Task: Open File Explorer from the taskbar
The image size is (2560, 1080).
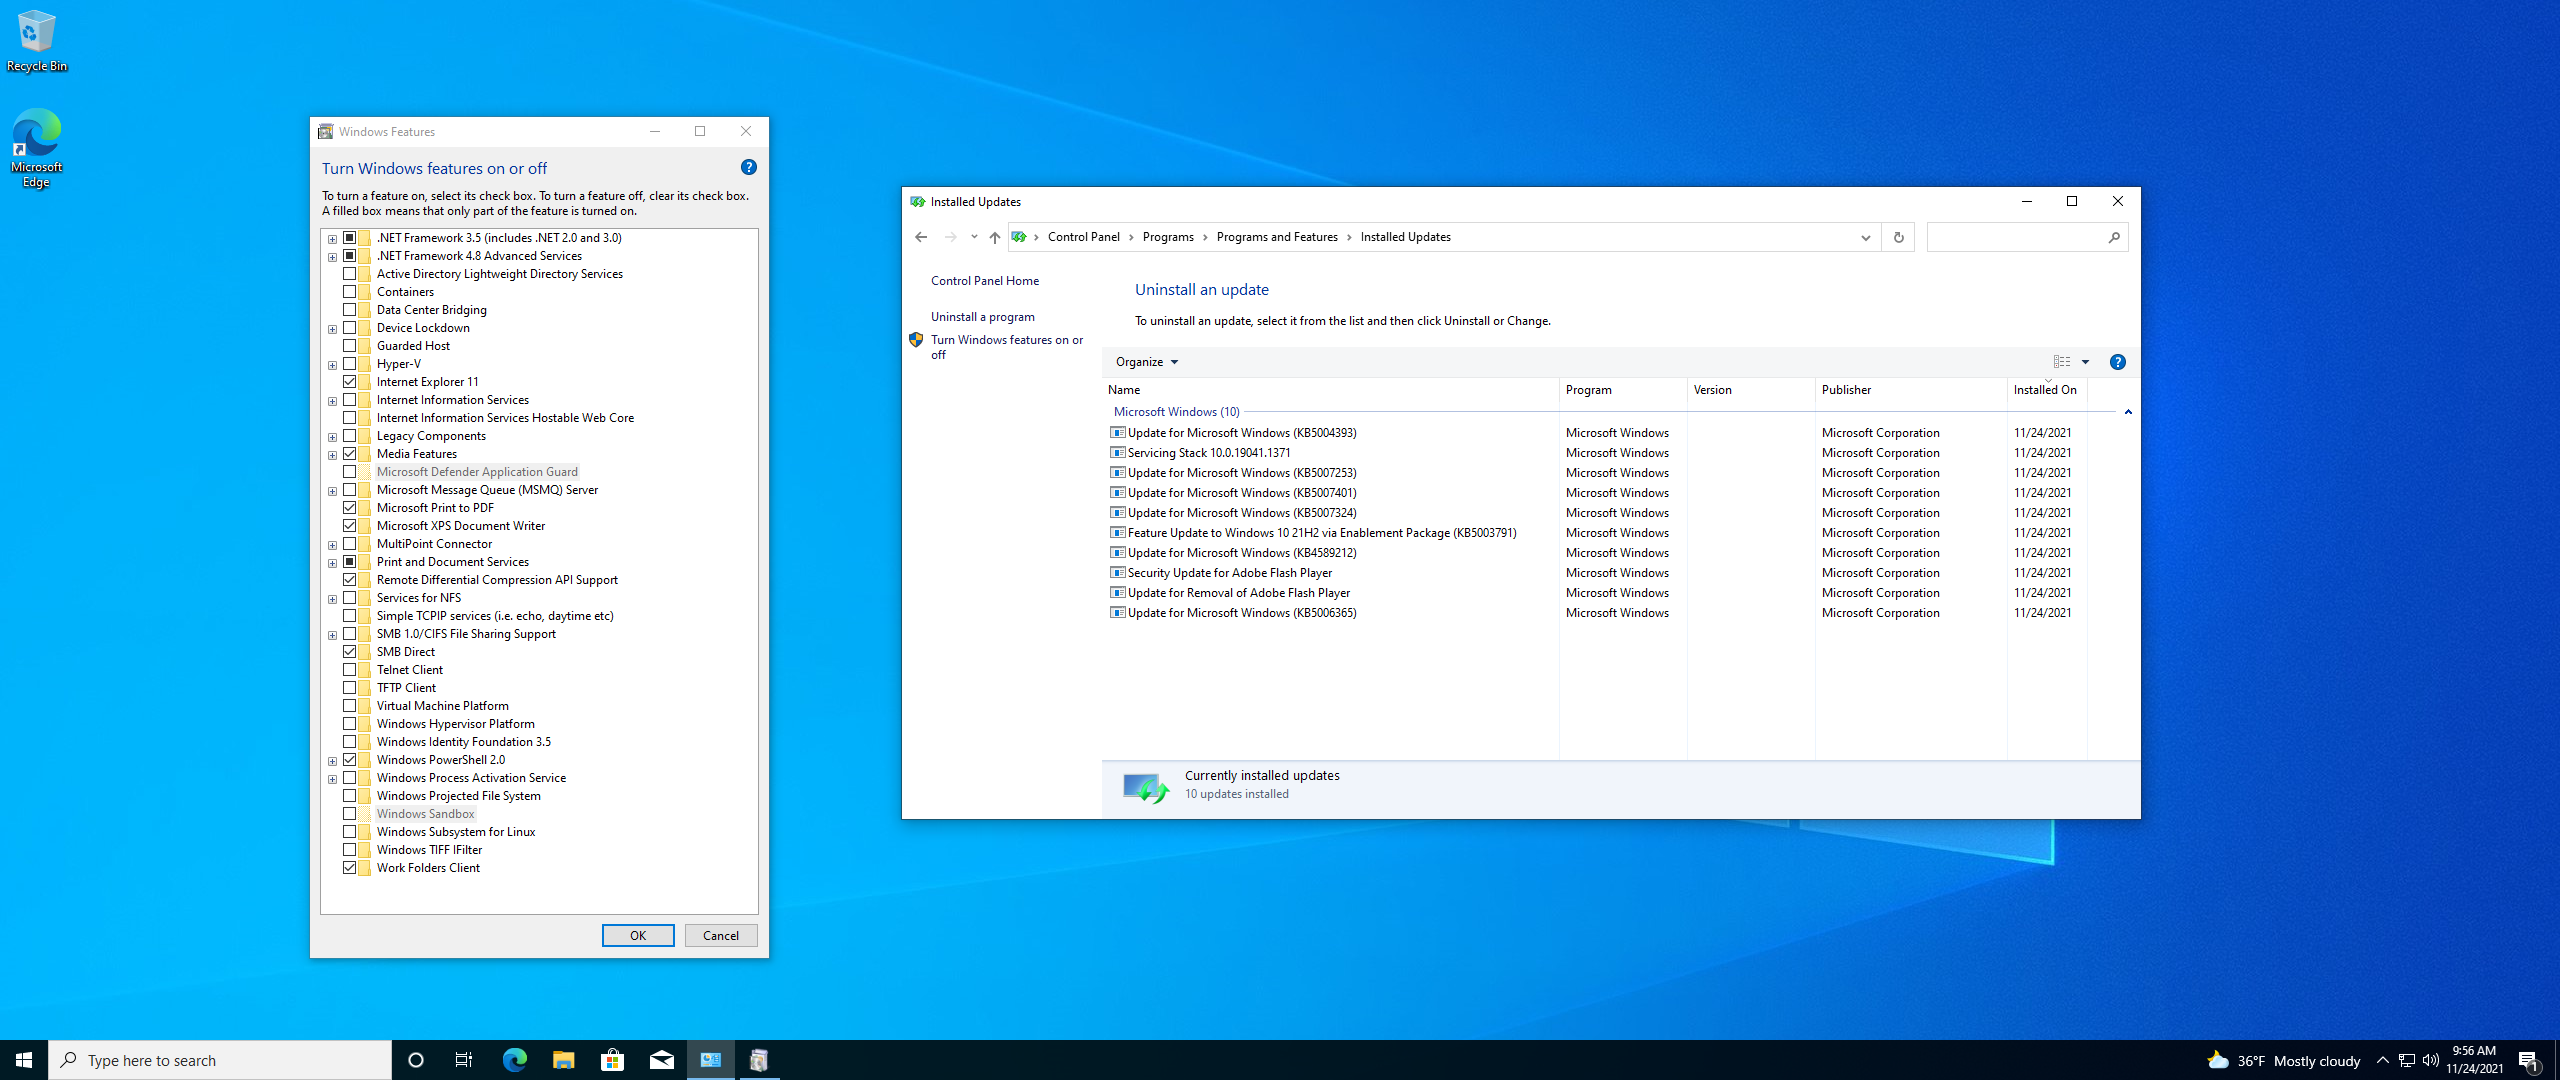Action: [x=563, y=1060]
